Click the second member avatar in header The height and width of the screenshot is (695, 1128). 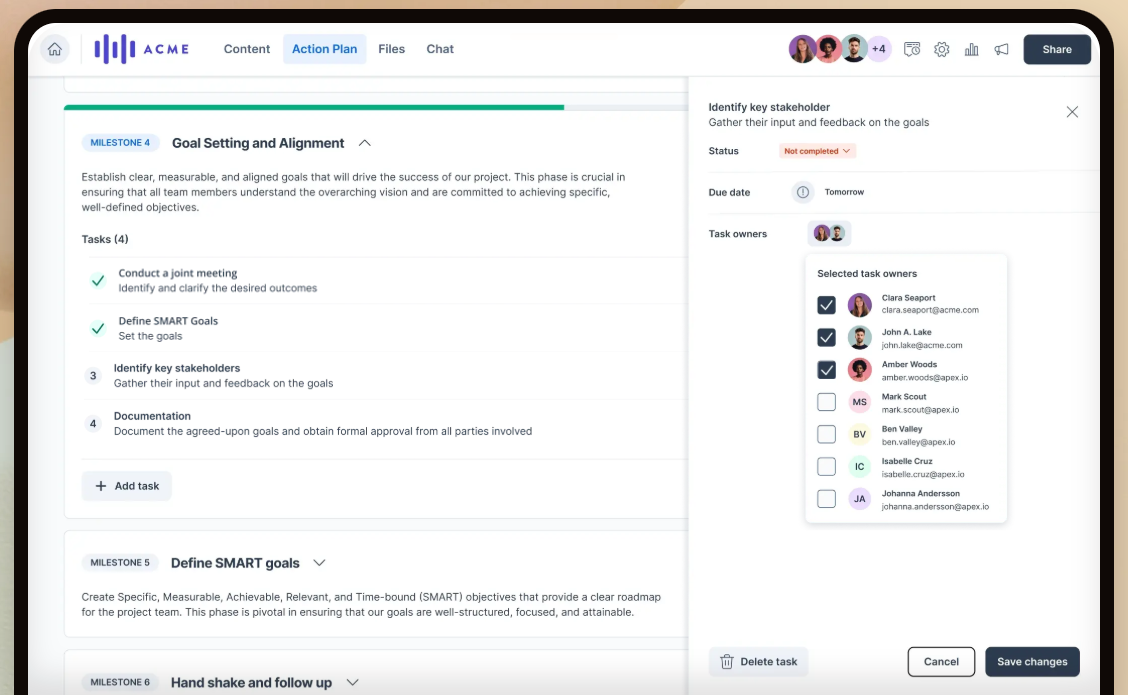pos(828,49)
